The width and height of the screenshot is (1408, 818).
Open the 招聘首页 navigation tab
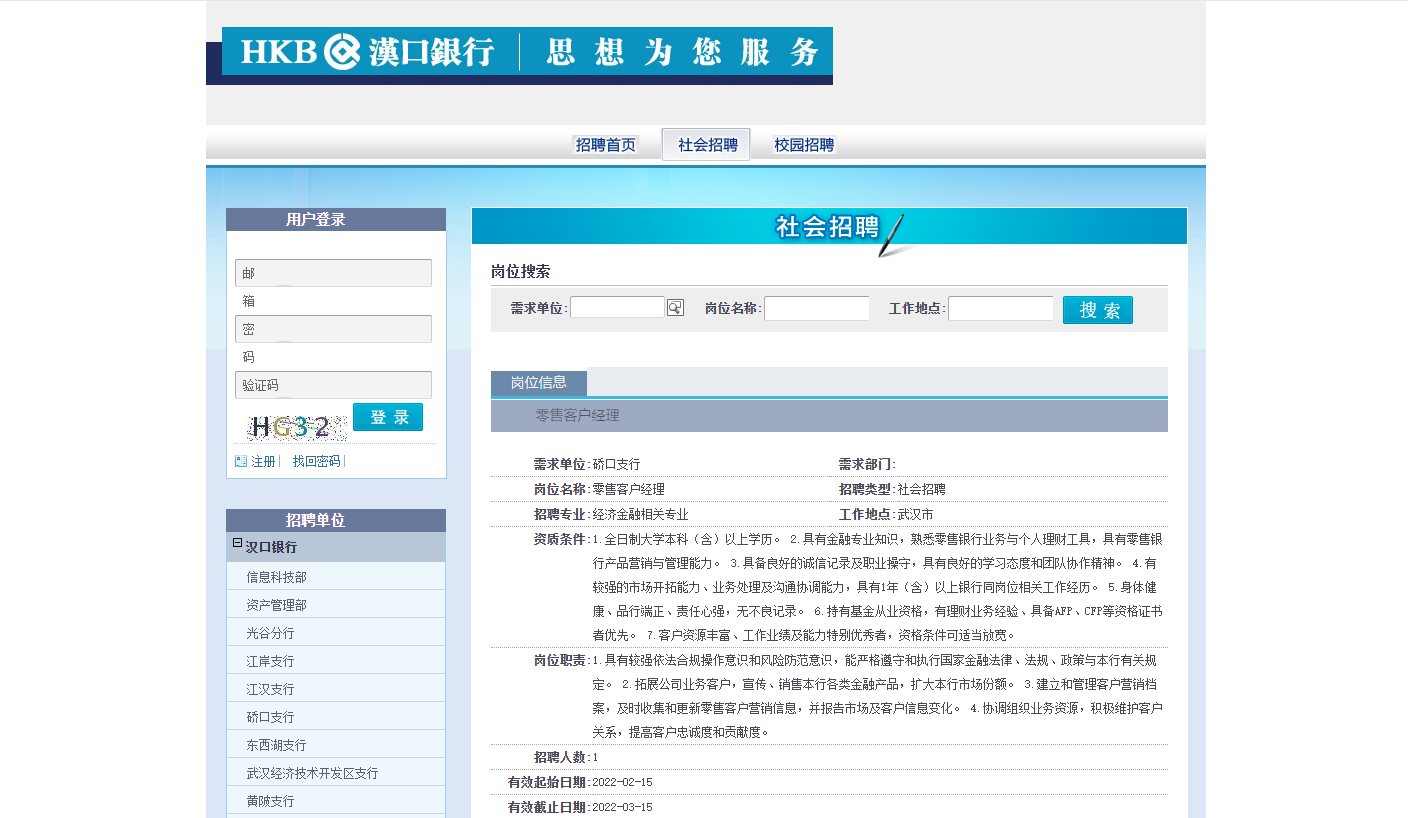[605, 145]
